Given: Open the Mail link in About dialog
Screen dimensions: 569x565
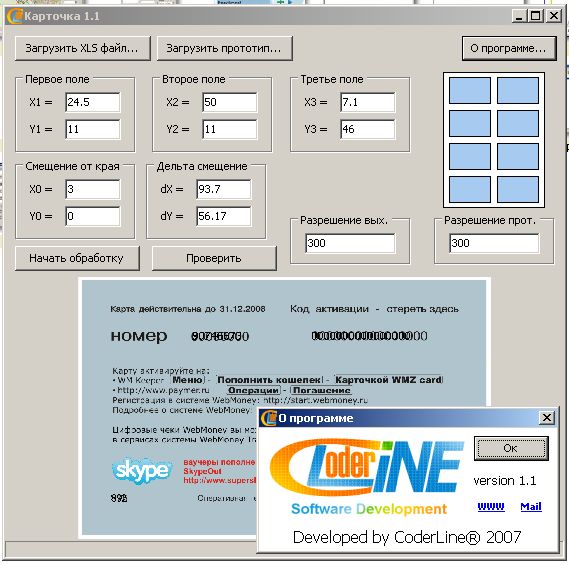Looking at the screenshot, I should [531, 507].
